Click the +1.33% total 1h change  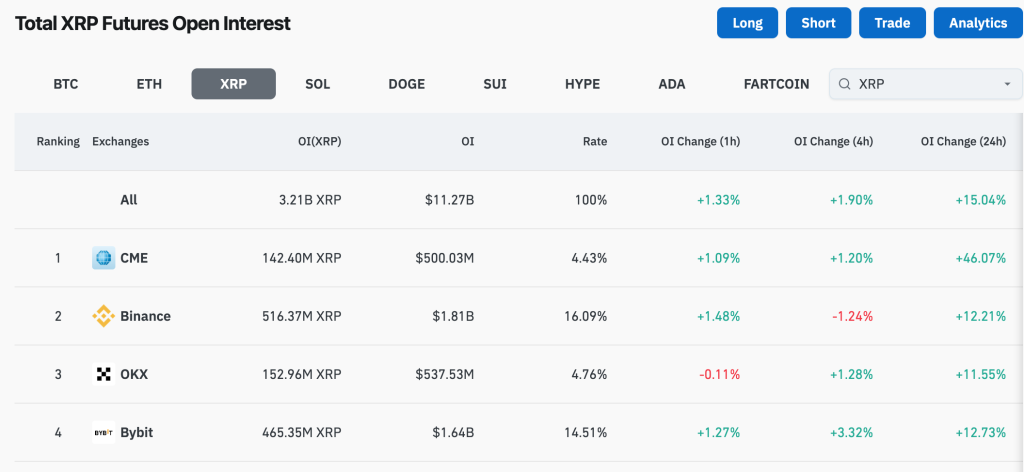(x=717, y=200)
